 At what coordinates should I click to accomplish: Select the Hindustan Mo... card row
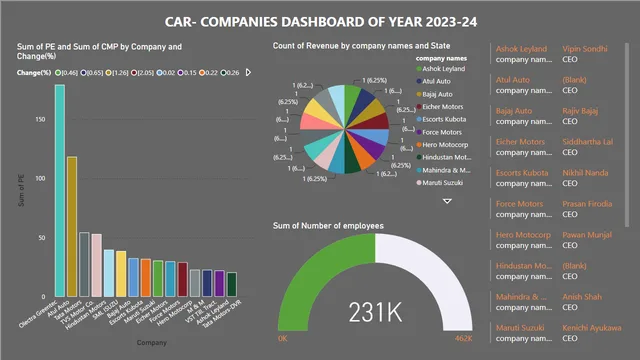[555, 271]
